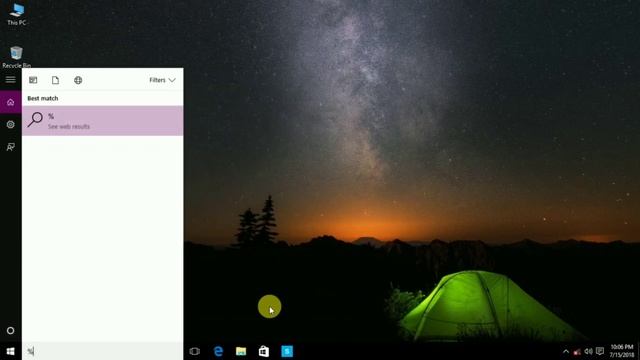Open Task View on the taskbar
The height and width of the screenshot is (360, 640).
click(195, 351)
